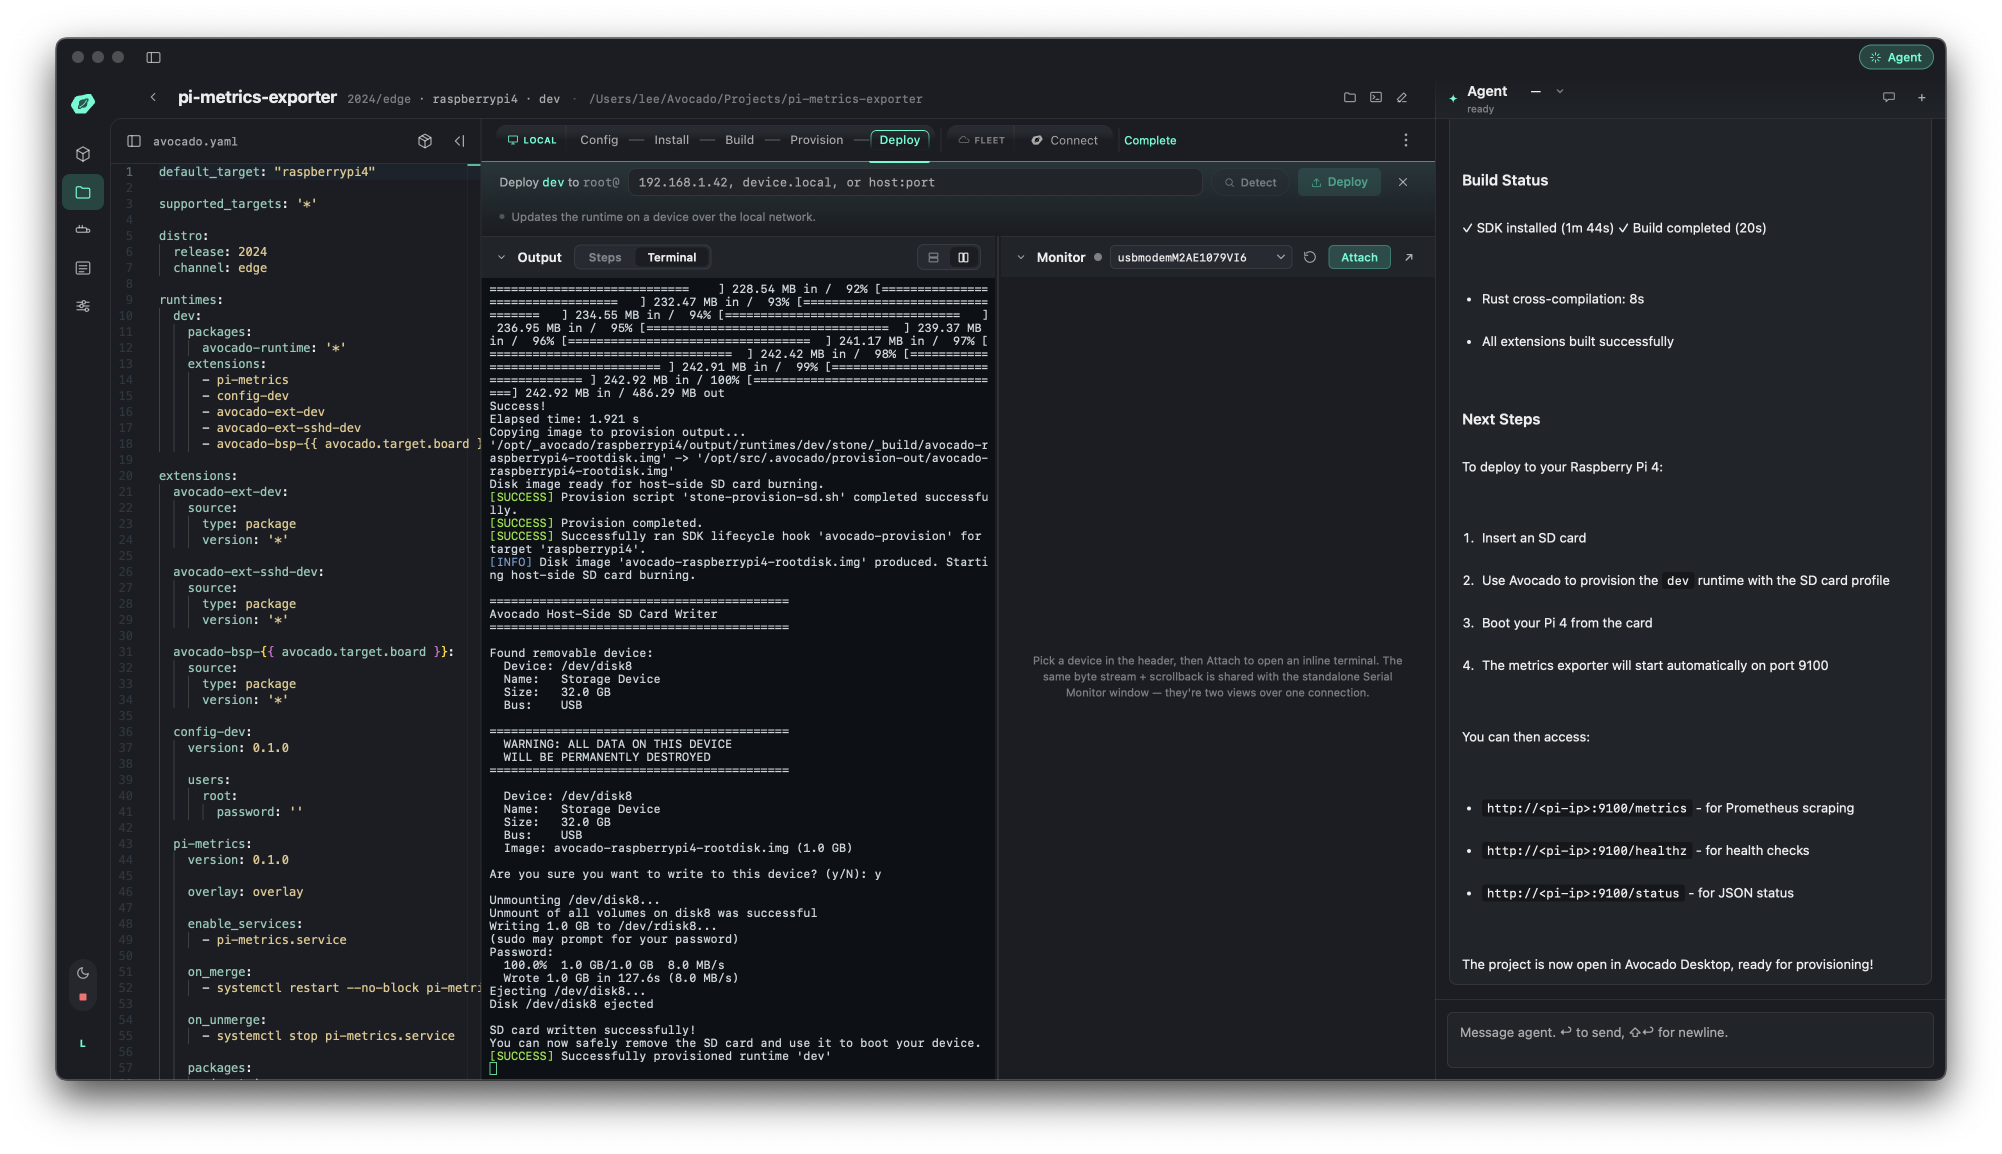
Task: Select the folder (projects) icon in the left sidebar
Action: click(x=83, y=192)
